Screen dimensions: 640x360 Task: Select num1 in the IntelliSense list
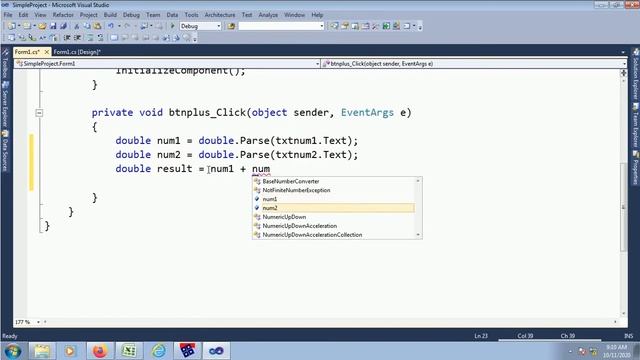tap(334, 199)
